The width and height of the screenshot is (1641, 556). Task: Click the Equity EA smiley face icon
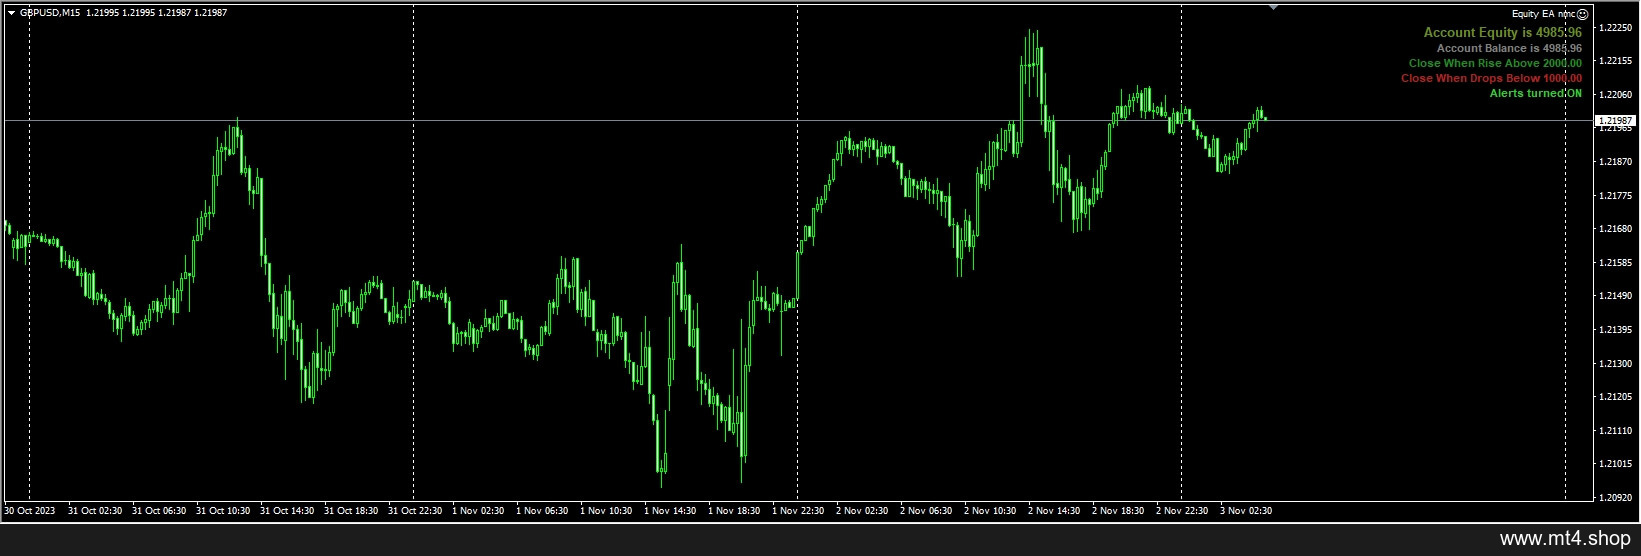[1582, 14]
